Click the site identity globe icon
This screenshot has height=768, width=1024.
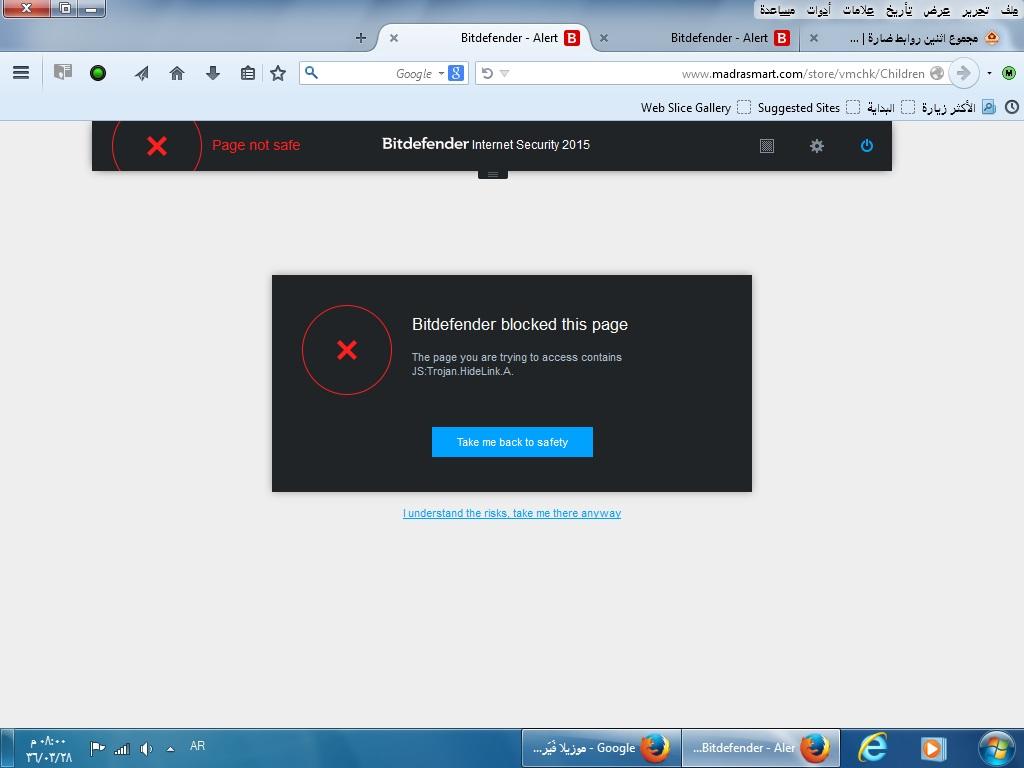pyautogui.click(x=936, y=73)
